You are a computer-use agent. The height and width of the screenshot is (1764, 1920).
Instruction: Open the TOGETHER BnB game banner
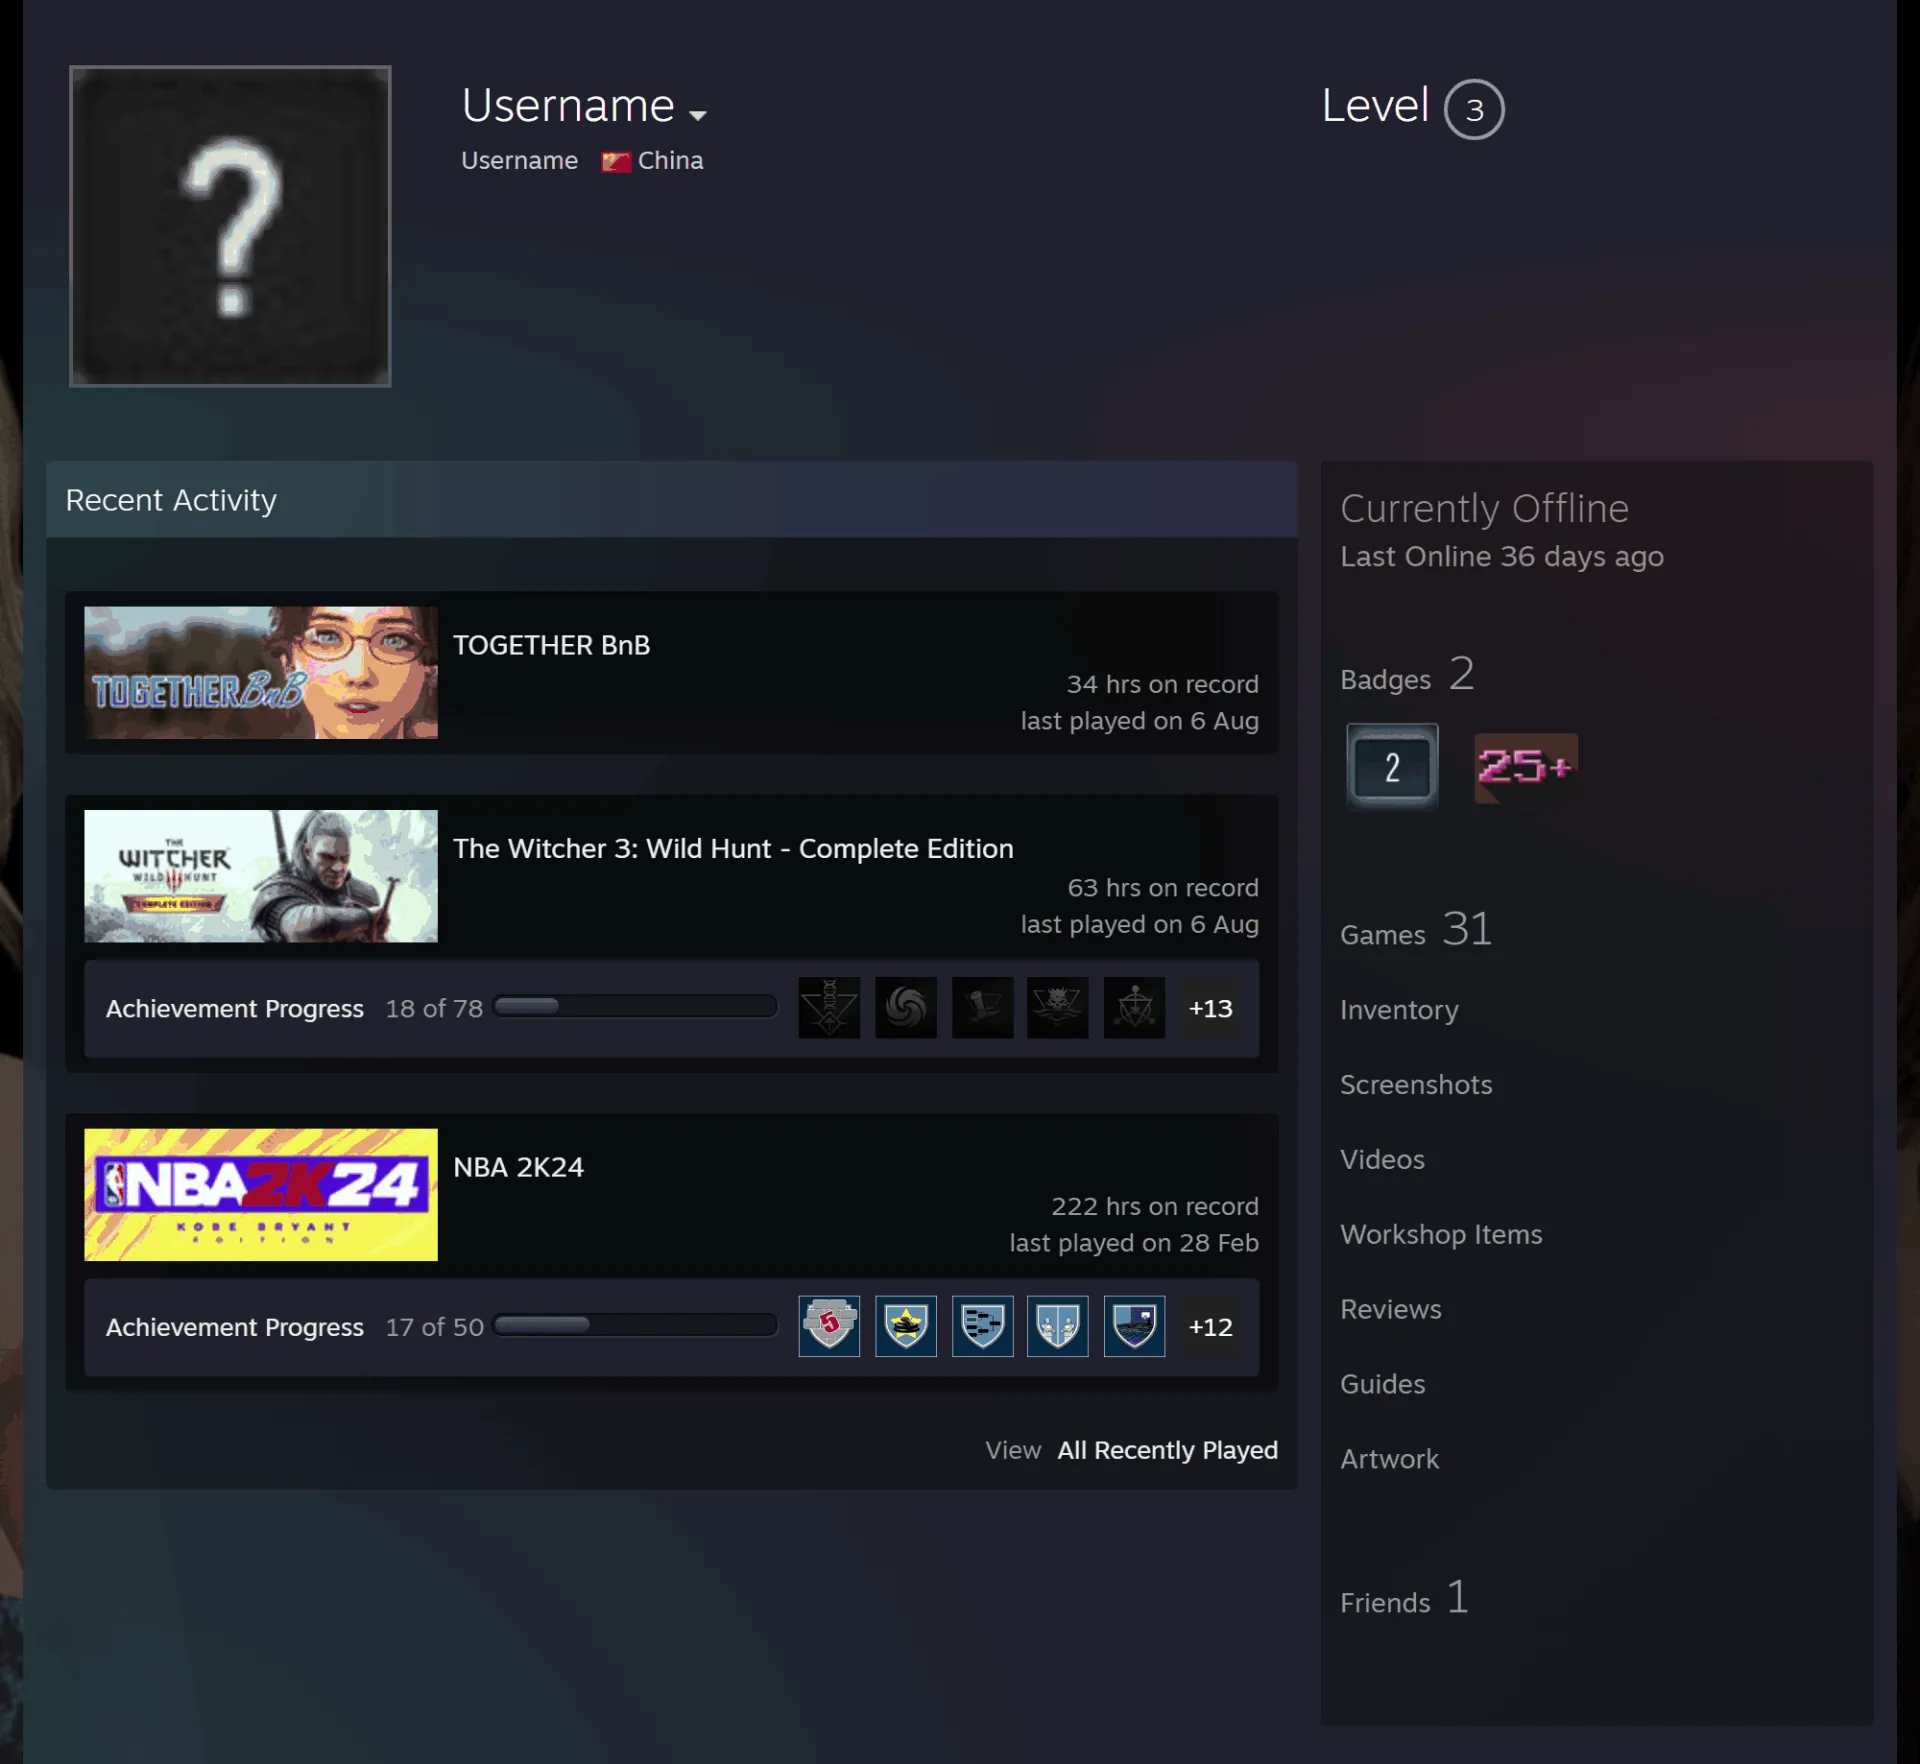coord(261,673)
